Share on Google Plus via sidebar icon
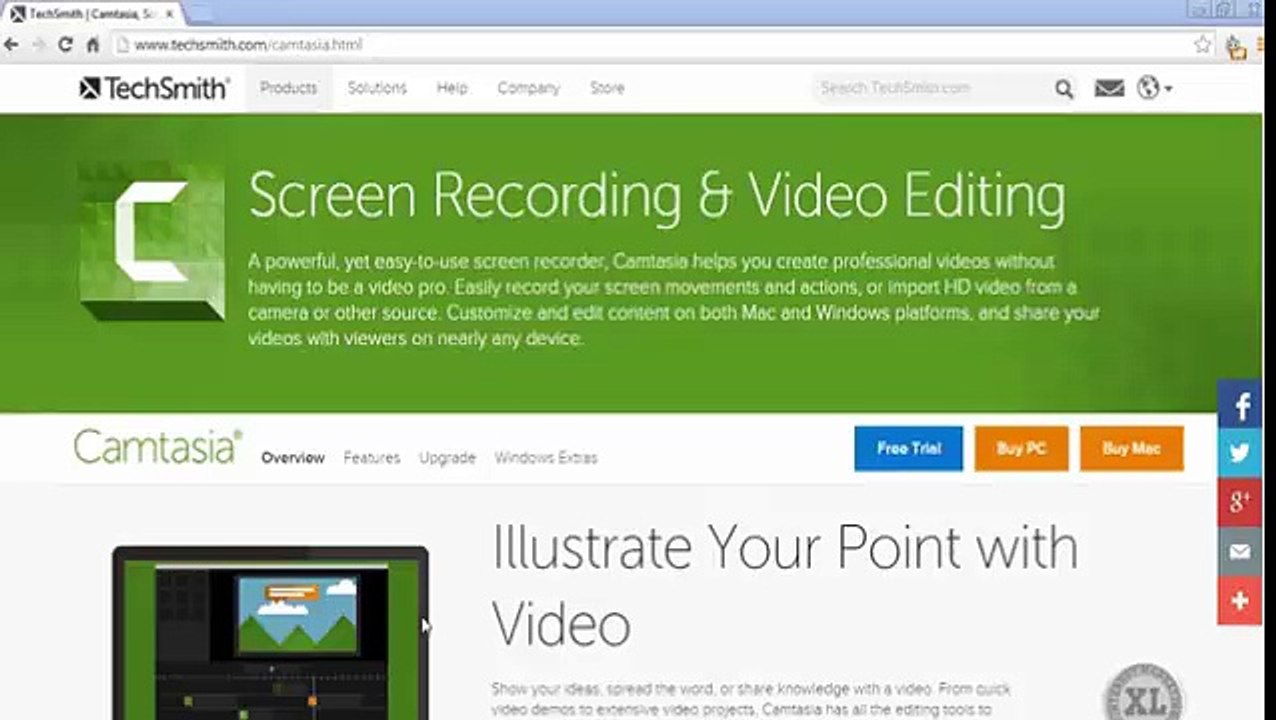The width and height of the screenshot is (1276, 720). (x=1240, y=502)
